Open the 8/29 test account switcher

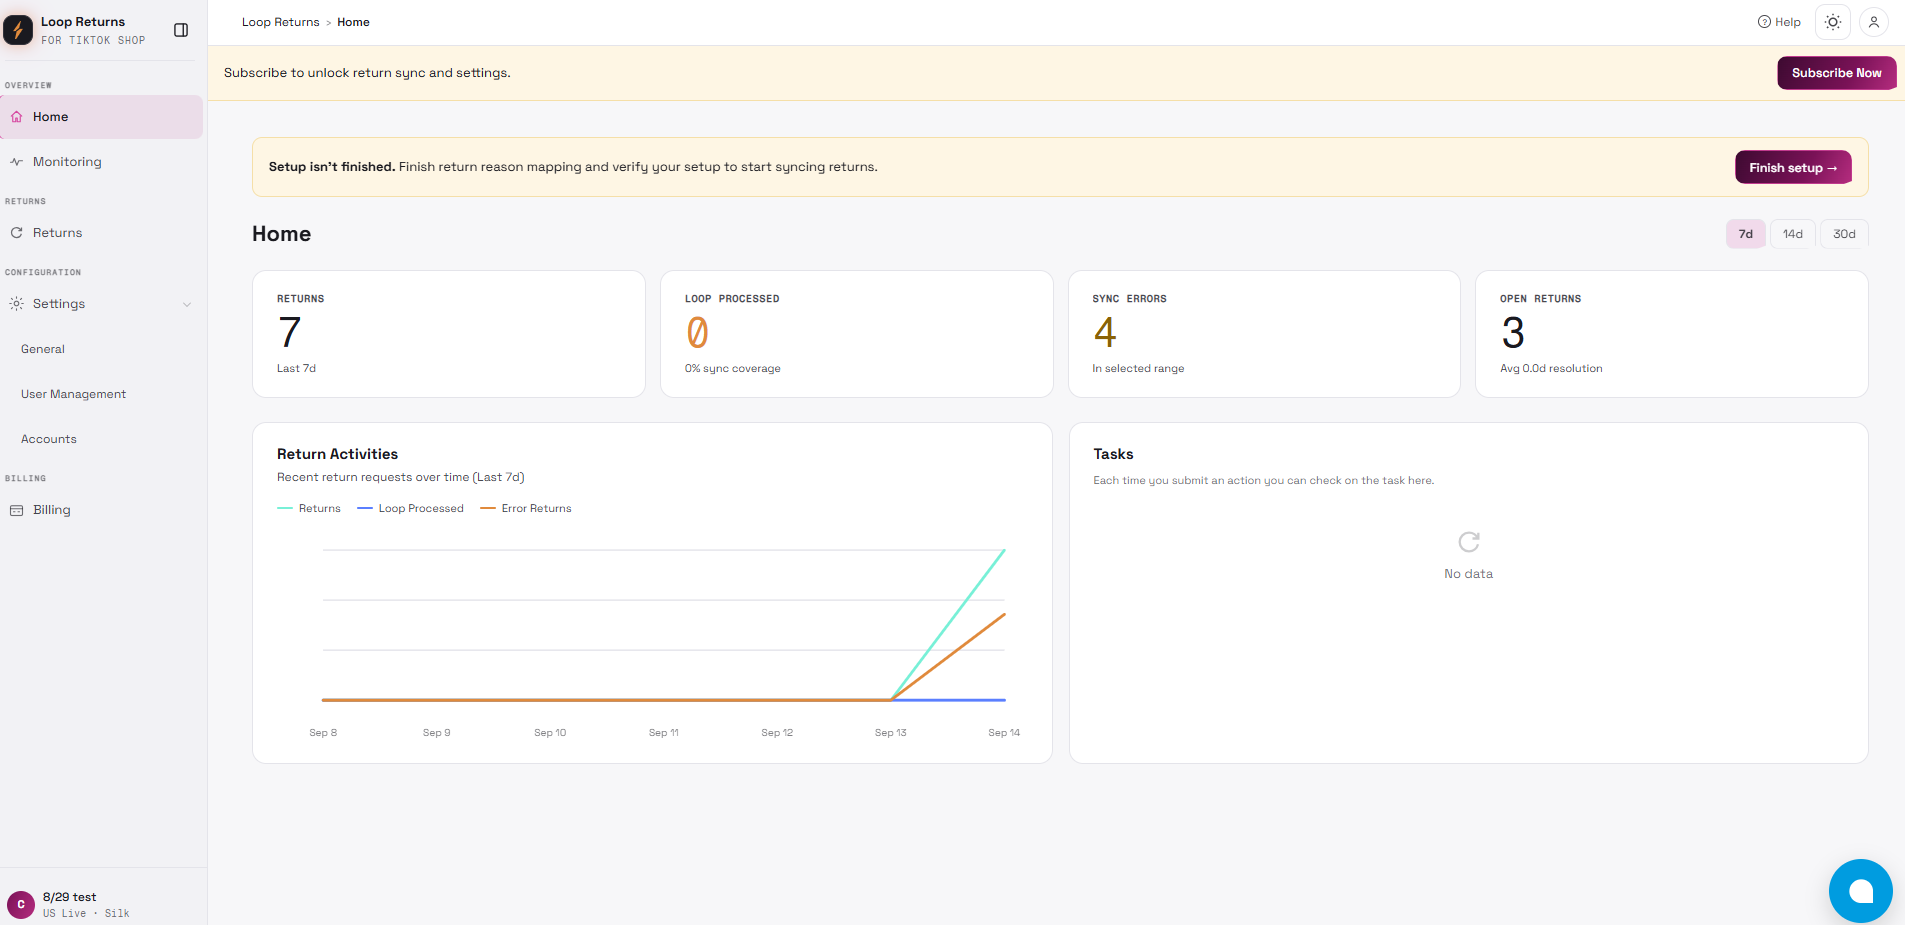pos(101,904)
